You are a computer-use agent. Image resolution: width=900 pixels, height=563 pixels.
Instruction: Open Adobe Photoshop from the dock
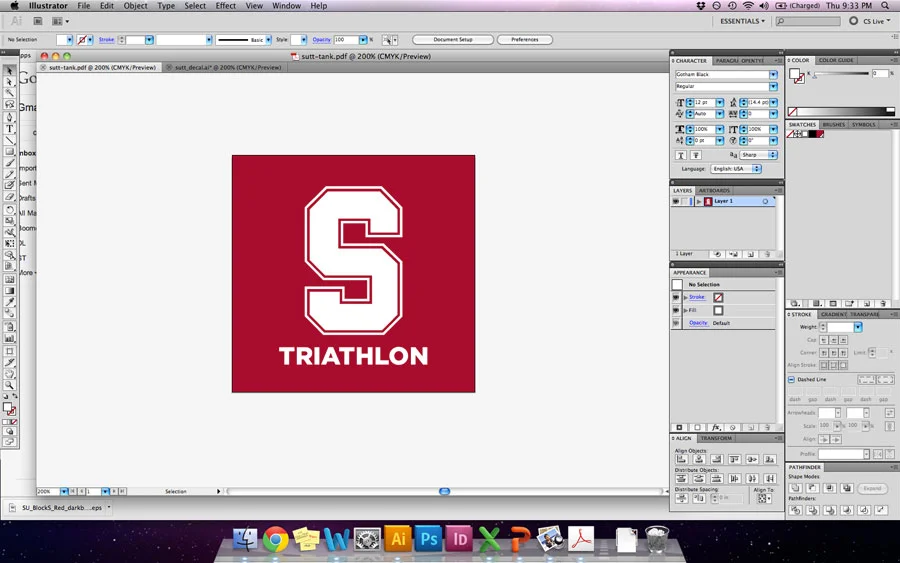click(x=429, y=539)
